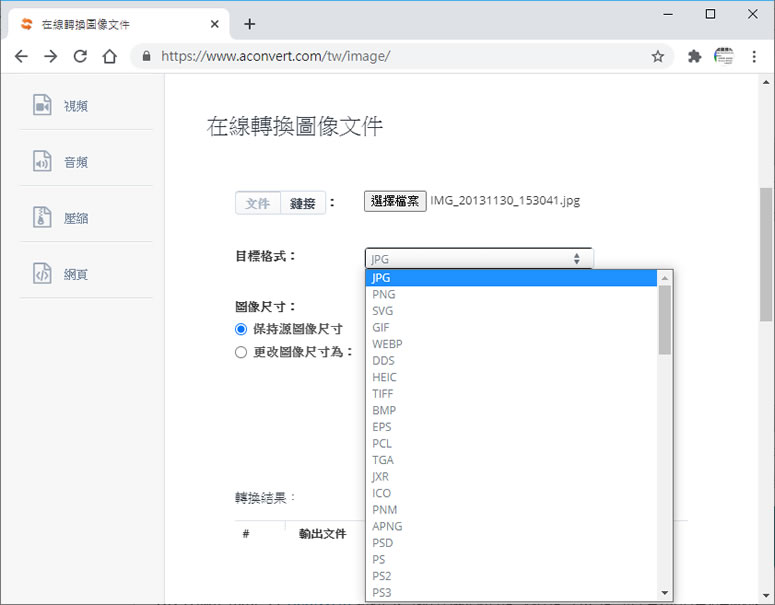
Task: Bookmark this page with the star icon
Action: point(657,57)
